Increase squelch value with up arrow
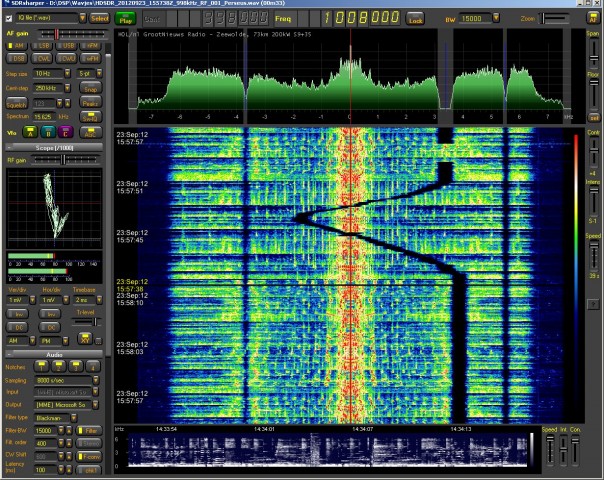Image resolution: width=604 pixels, height=480 pixels. [67, 104]
